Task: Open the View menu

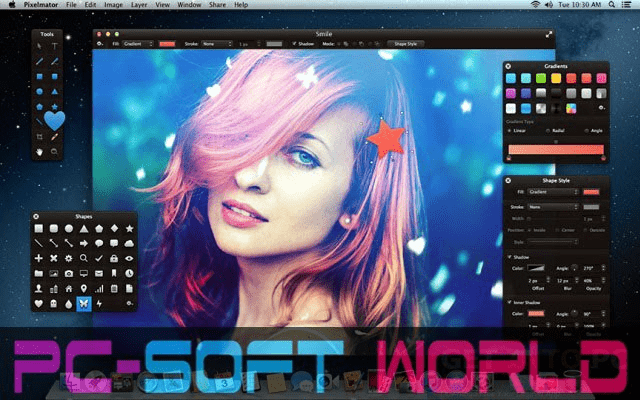Action: coord(162,4)
